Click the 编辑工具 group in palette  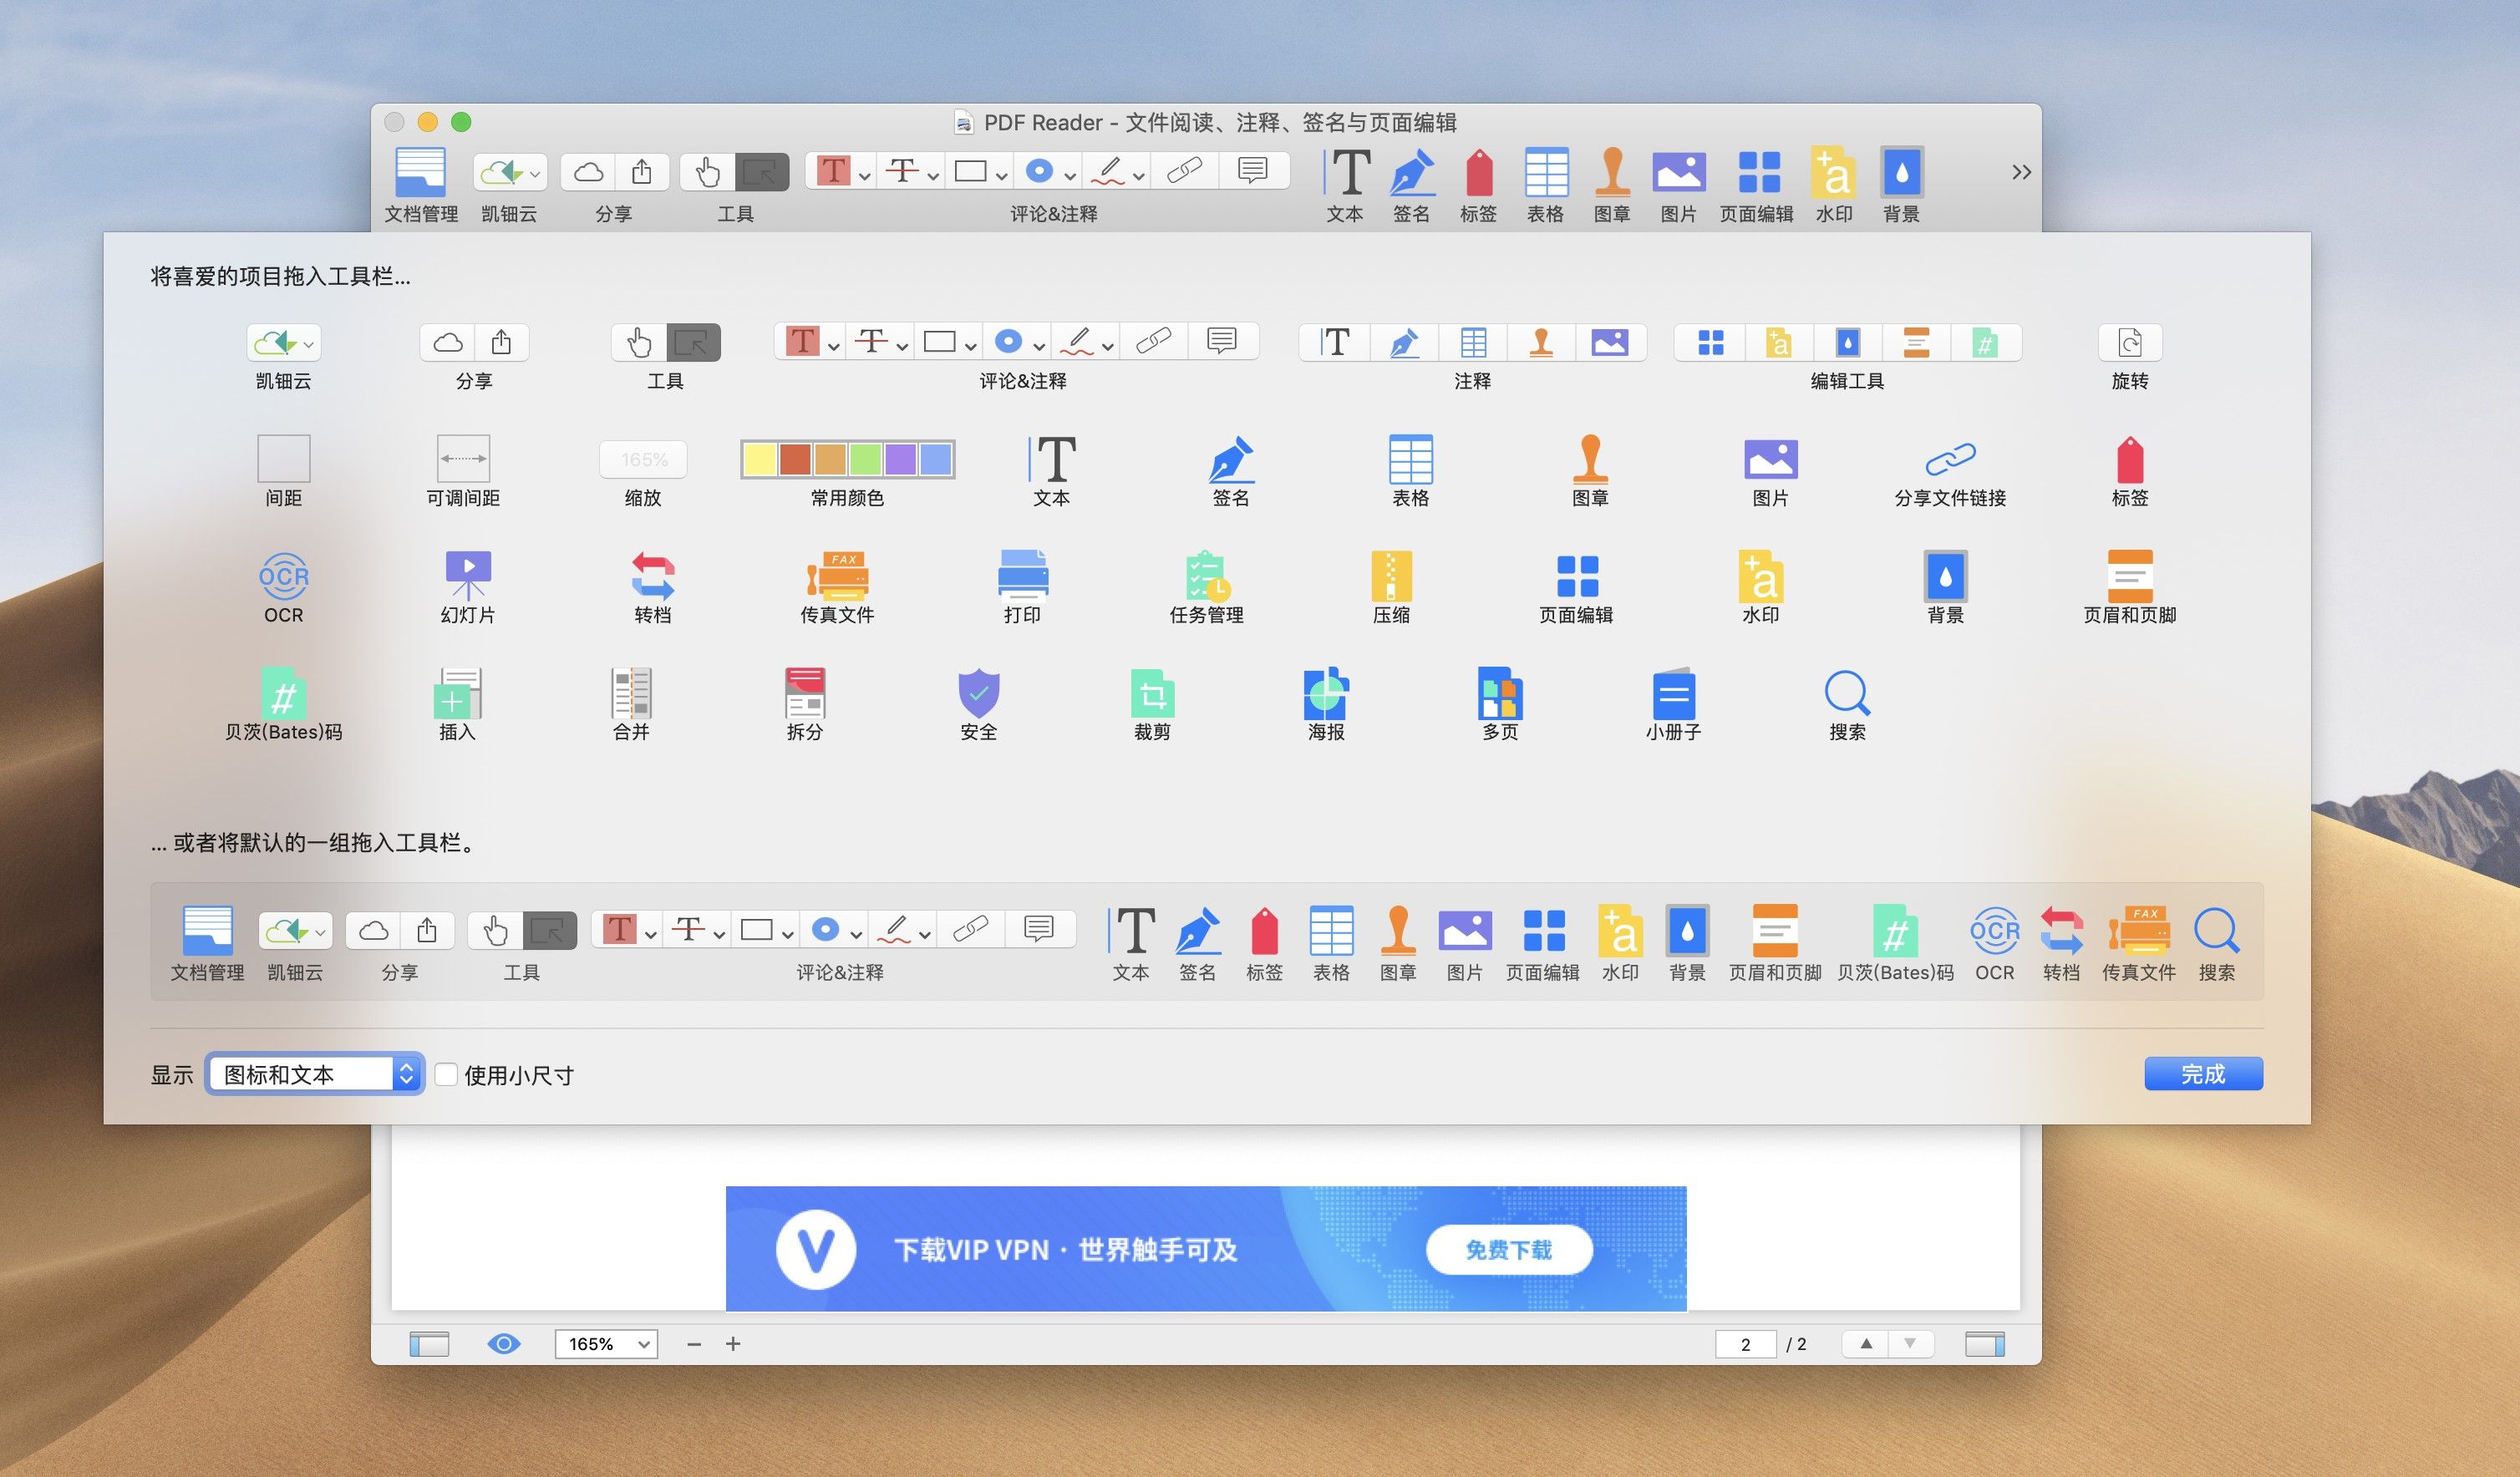tap(1847, 343)
